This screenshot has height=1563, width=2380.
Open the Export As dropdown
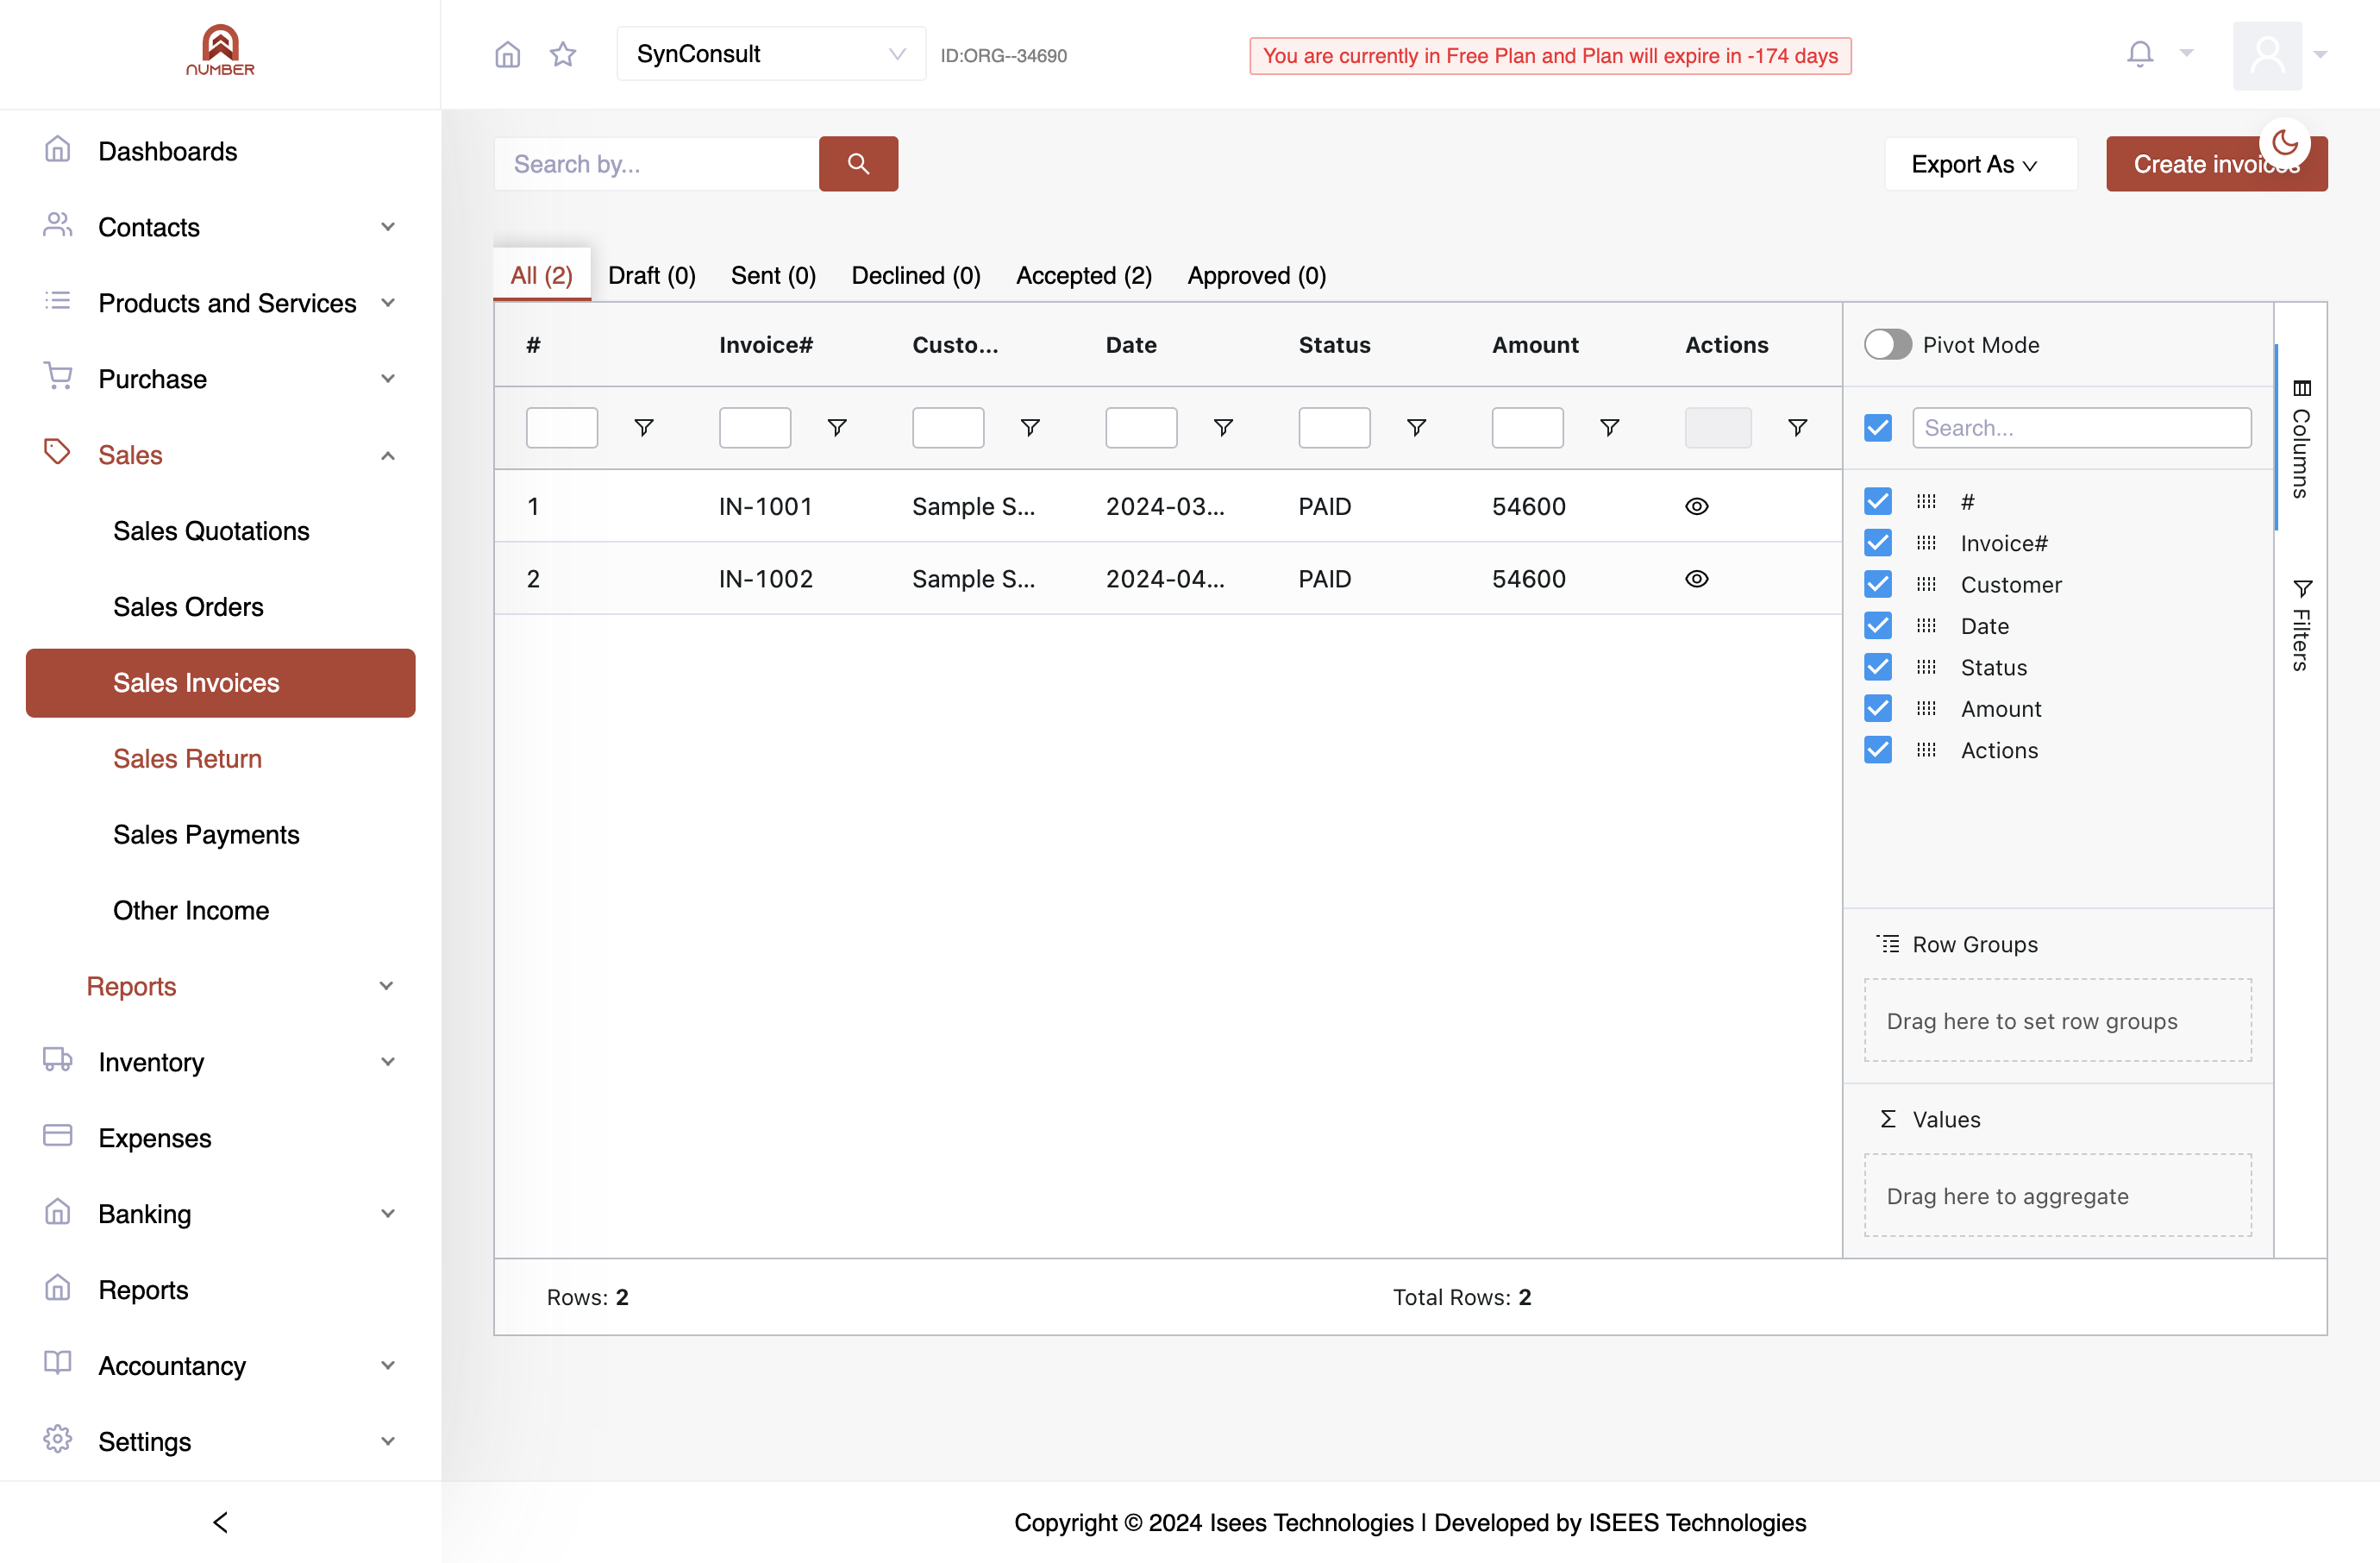[1980, 164]
